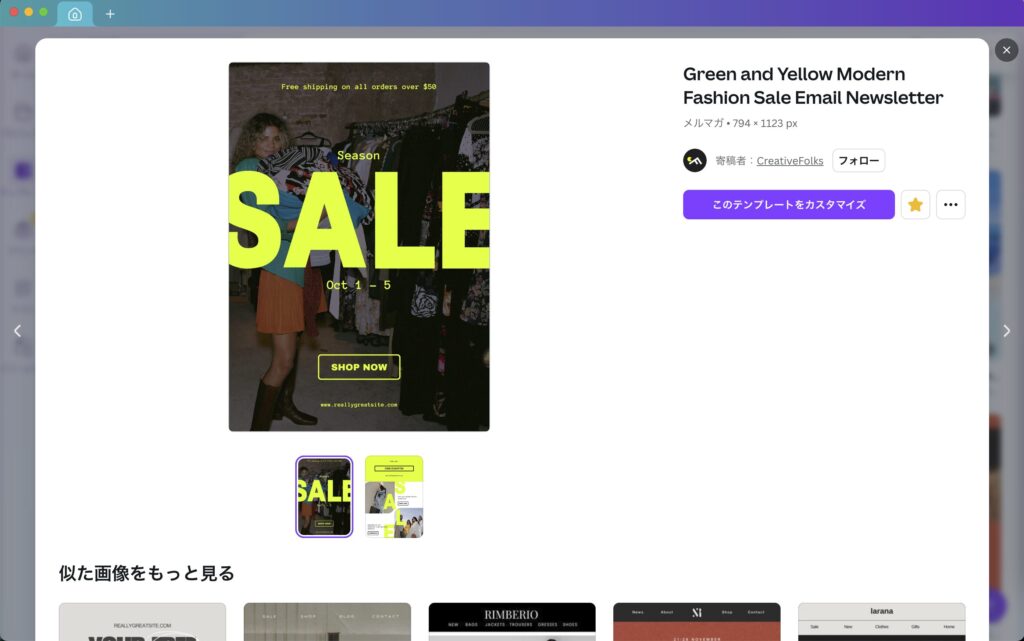Click このテンプレートをカスタマイズ button

click(788, 204)
